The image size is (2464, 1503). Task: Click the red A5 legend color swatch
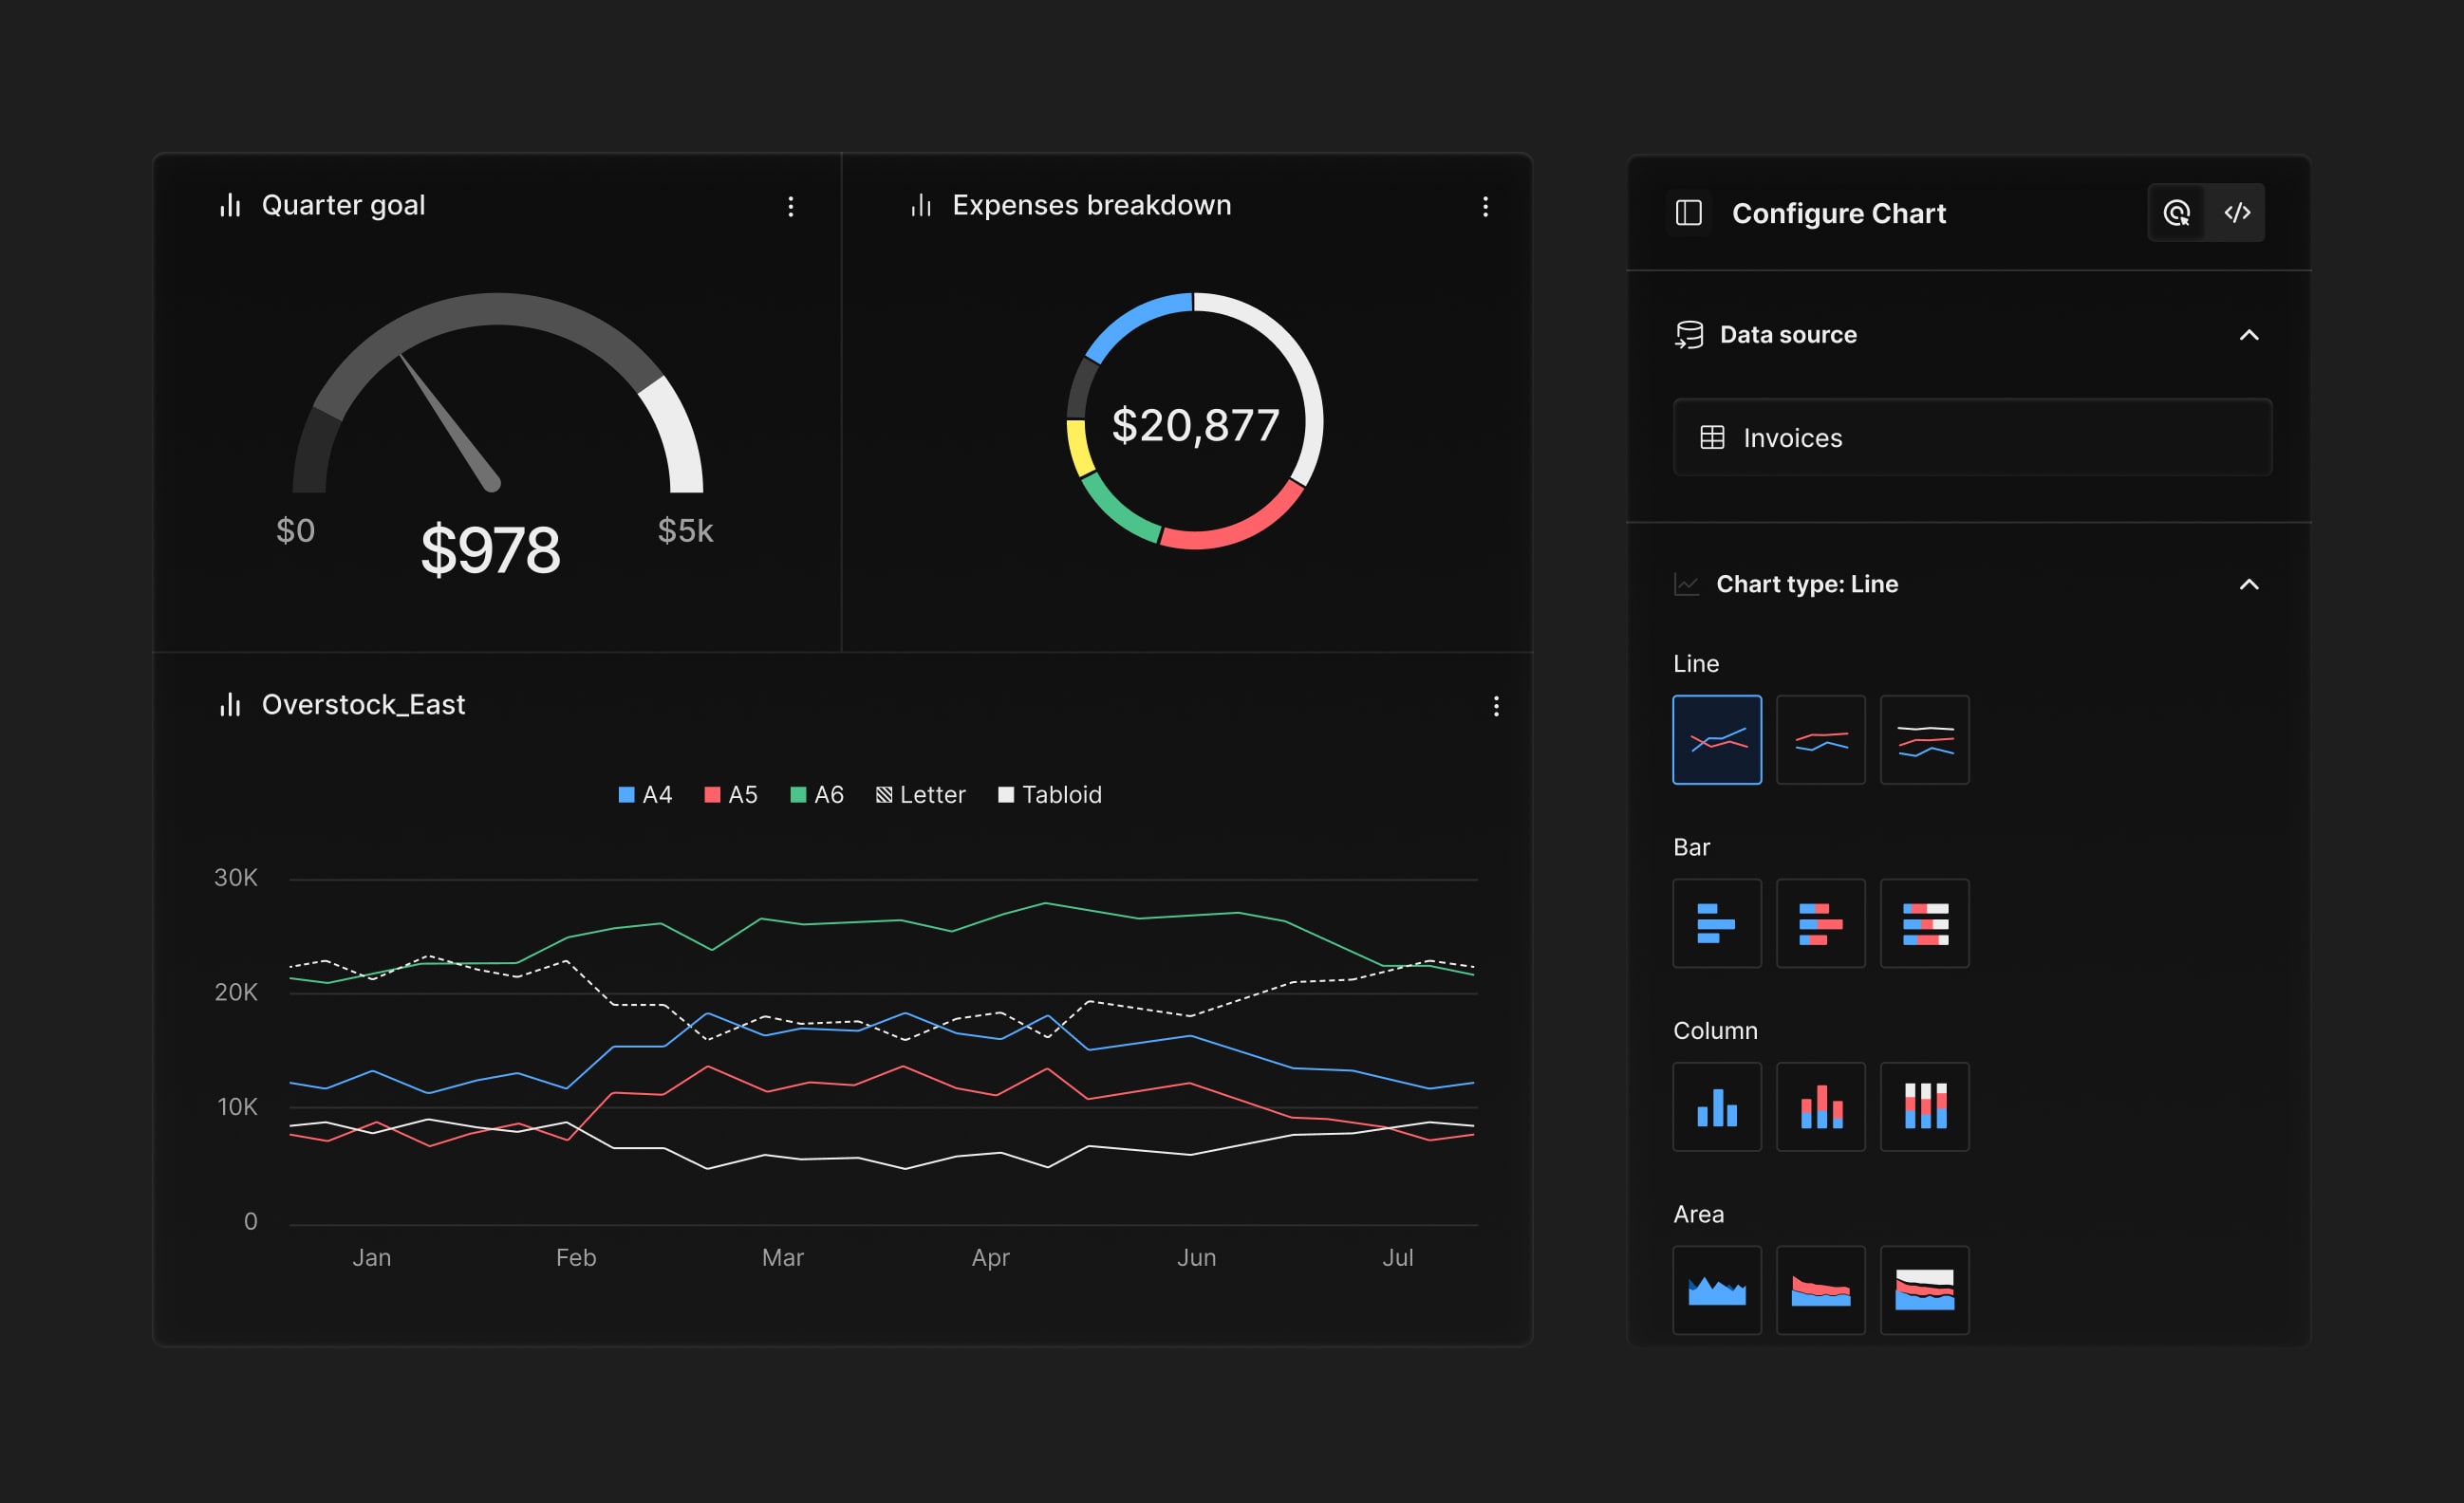(x=710, y=794)
